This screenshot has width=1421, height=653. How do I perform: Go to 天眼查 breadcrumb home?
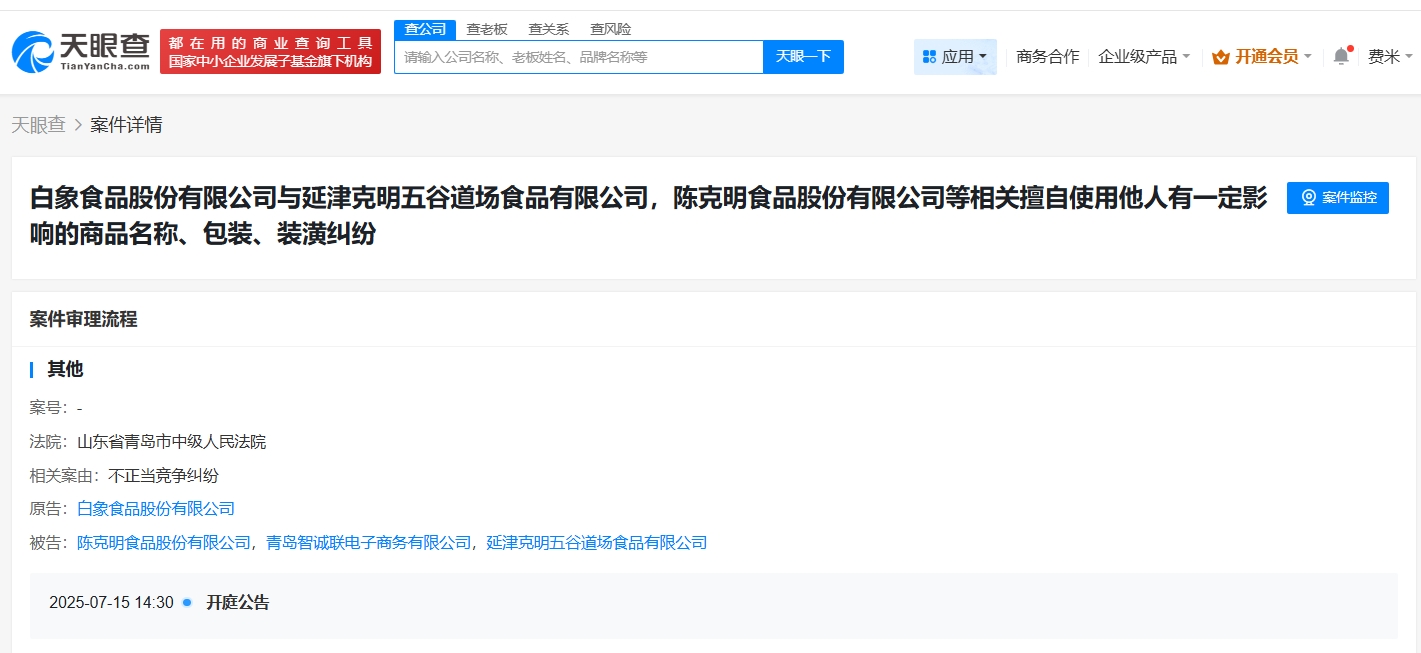click(38, 125)
